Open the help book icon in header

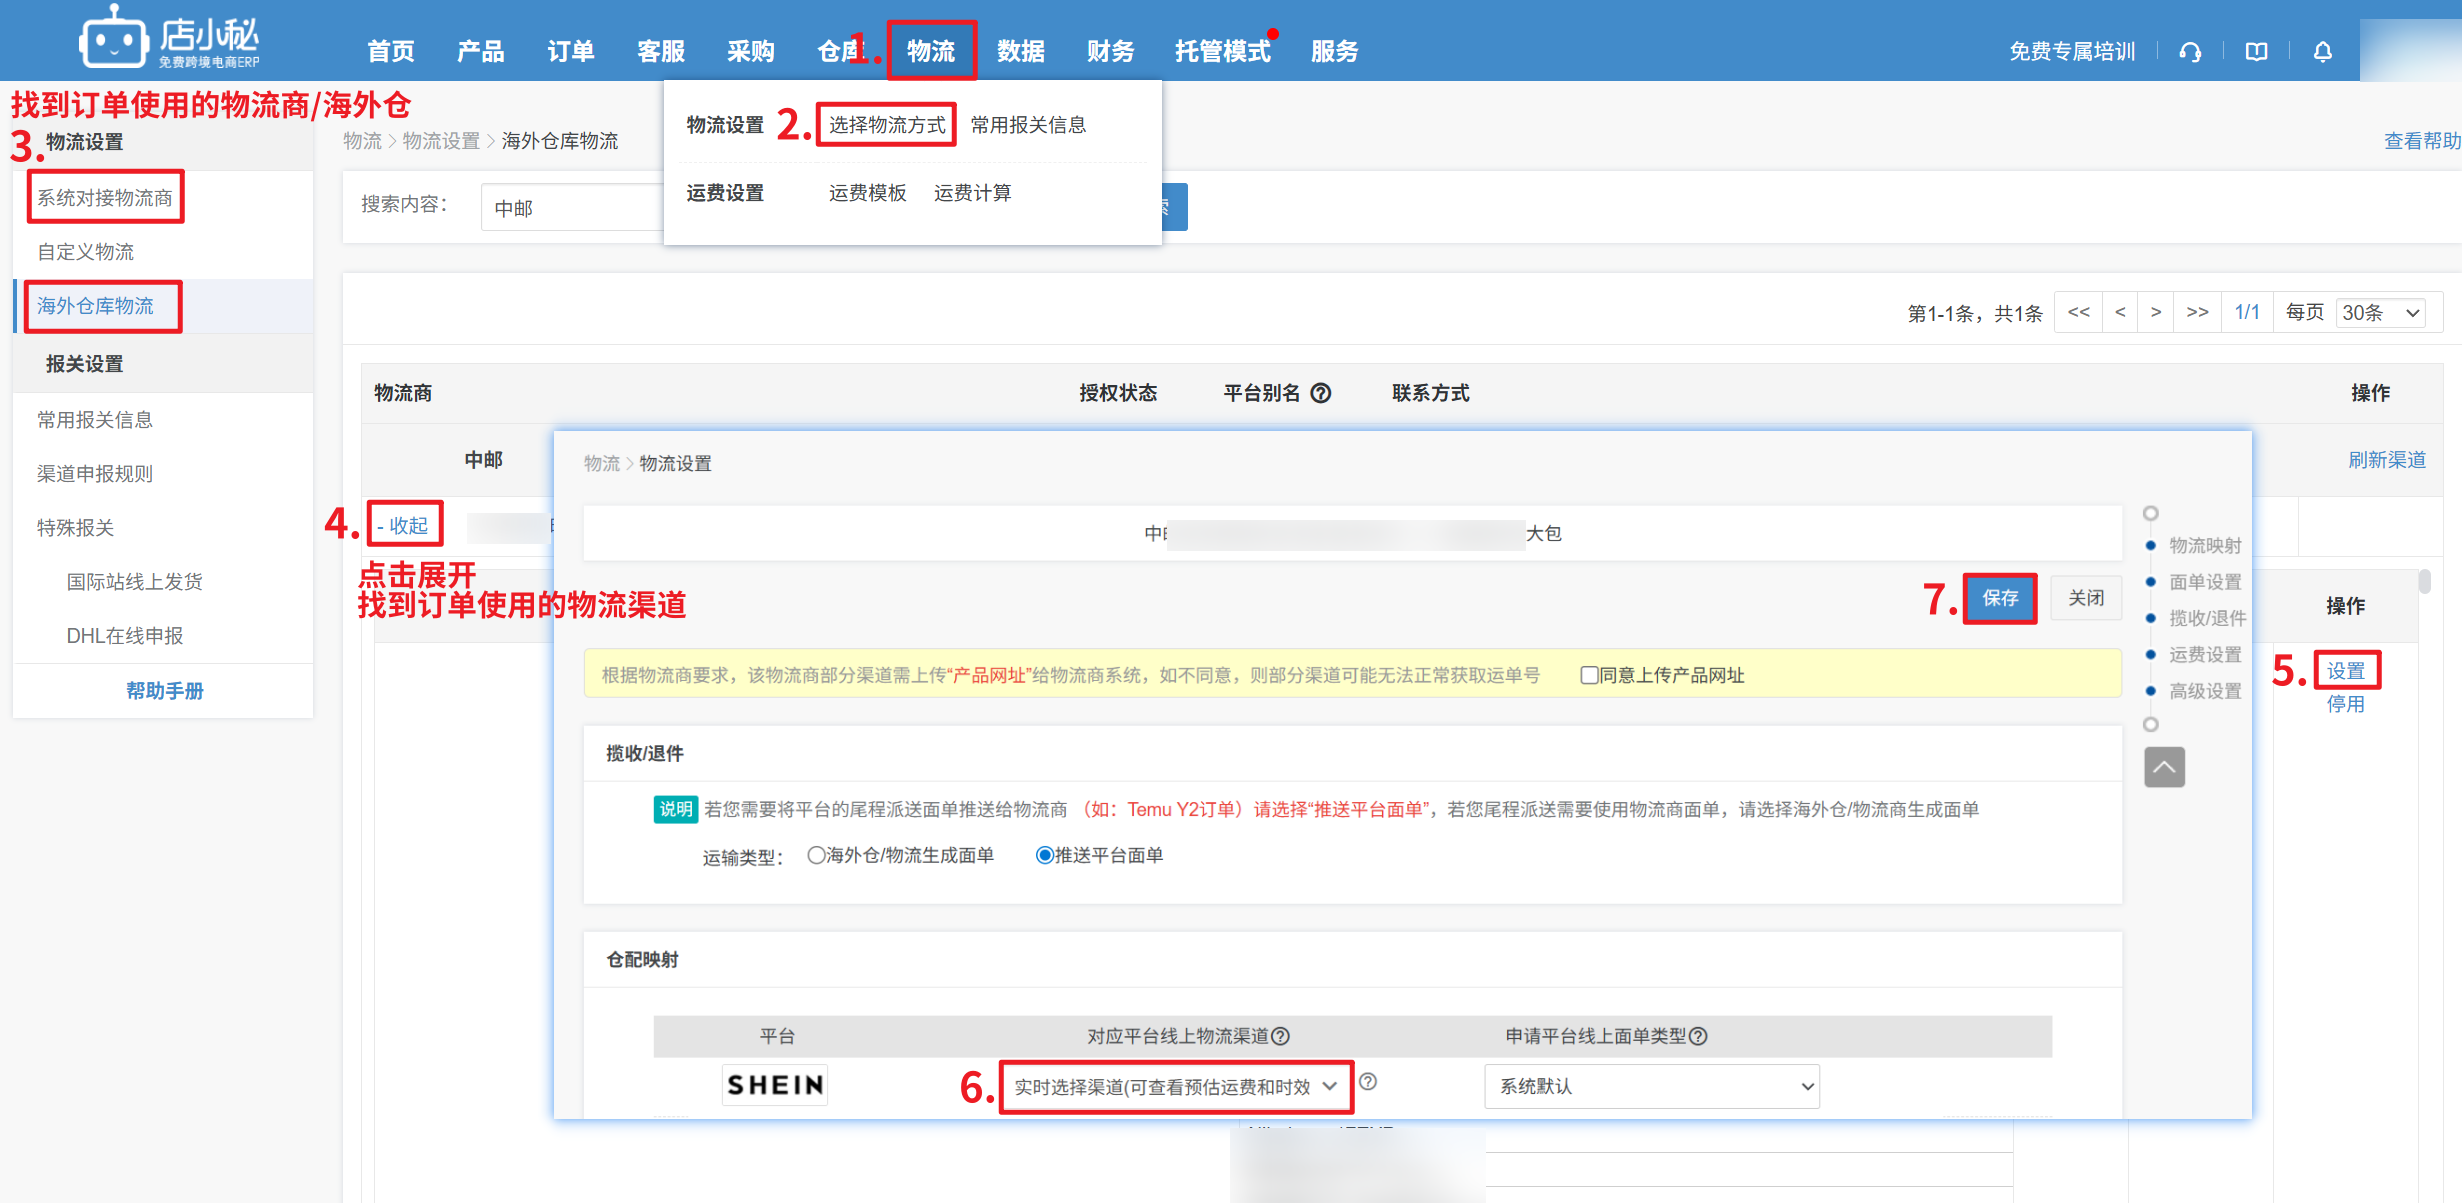[x=2256, y=52]
